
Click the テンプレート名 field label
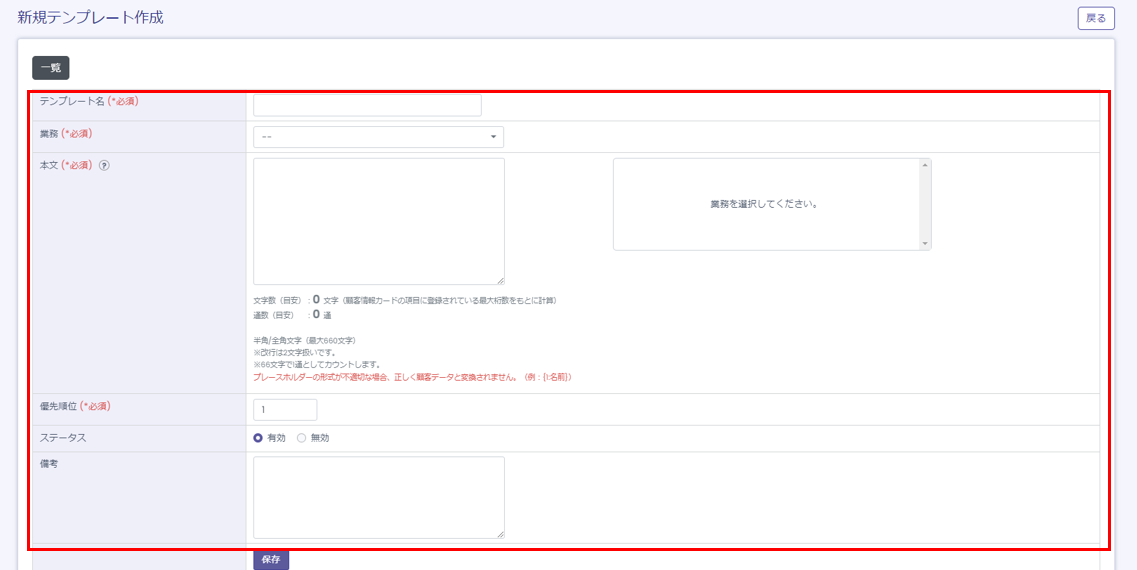tap(72, 101)
